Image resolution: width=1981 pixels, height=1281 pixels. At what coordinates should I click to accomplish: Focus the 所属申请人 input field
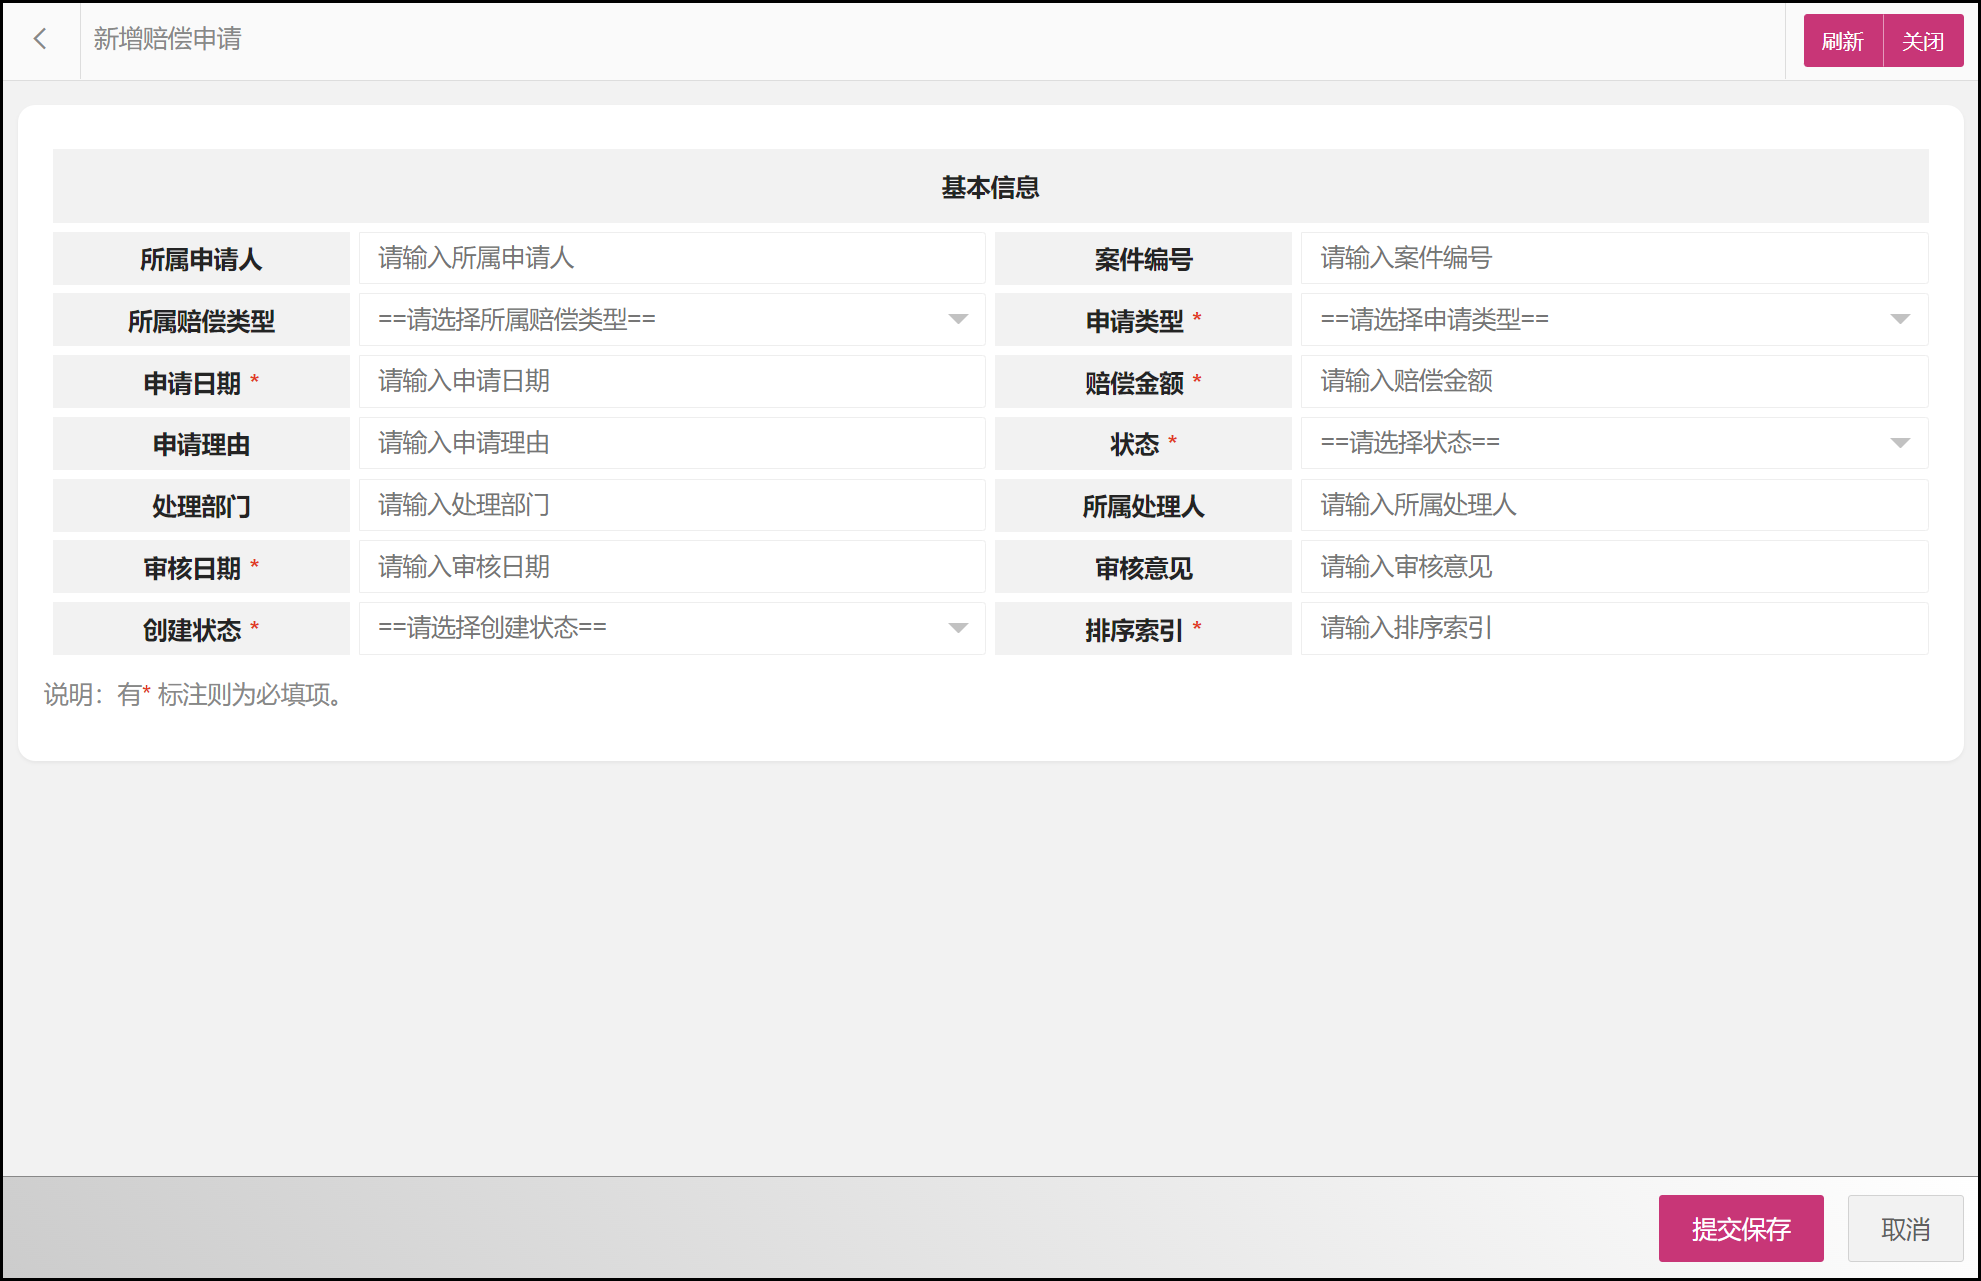point(671,258)
